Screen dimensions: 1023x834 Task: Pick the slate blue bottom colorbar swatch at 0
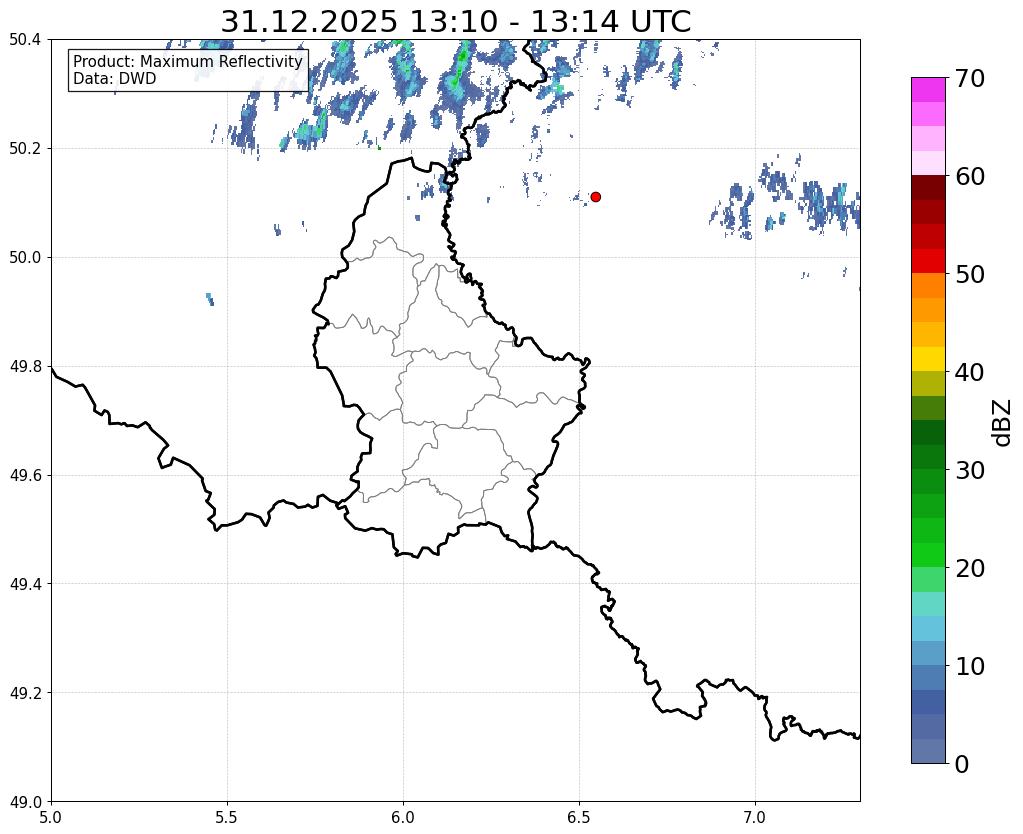(x=928, y=751)
